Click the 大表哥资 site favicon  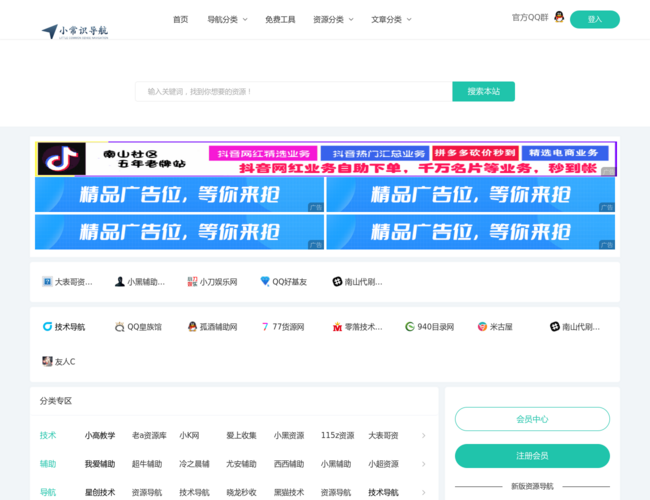click(47, 282)
